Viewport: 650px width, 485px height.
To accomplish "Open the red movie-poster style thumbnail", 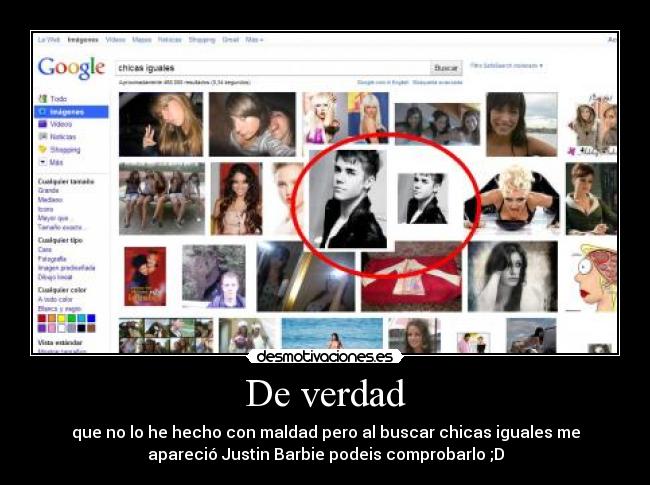I will (145, 276).
